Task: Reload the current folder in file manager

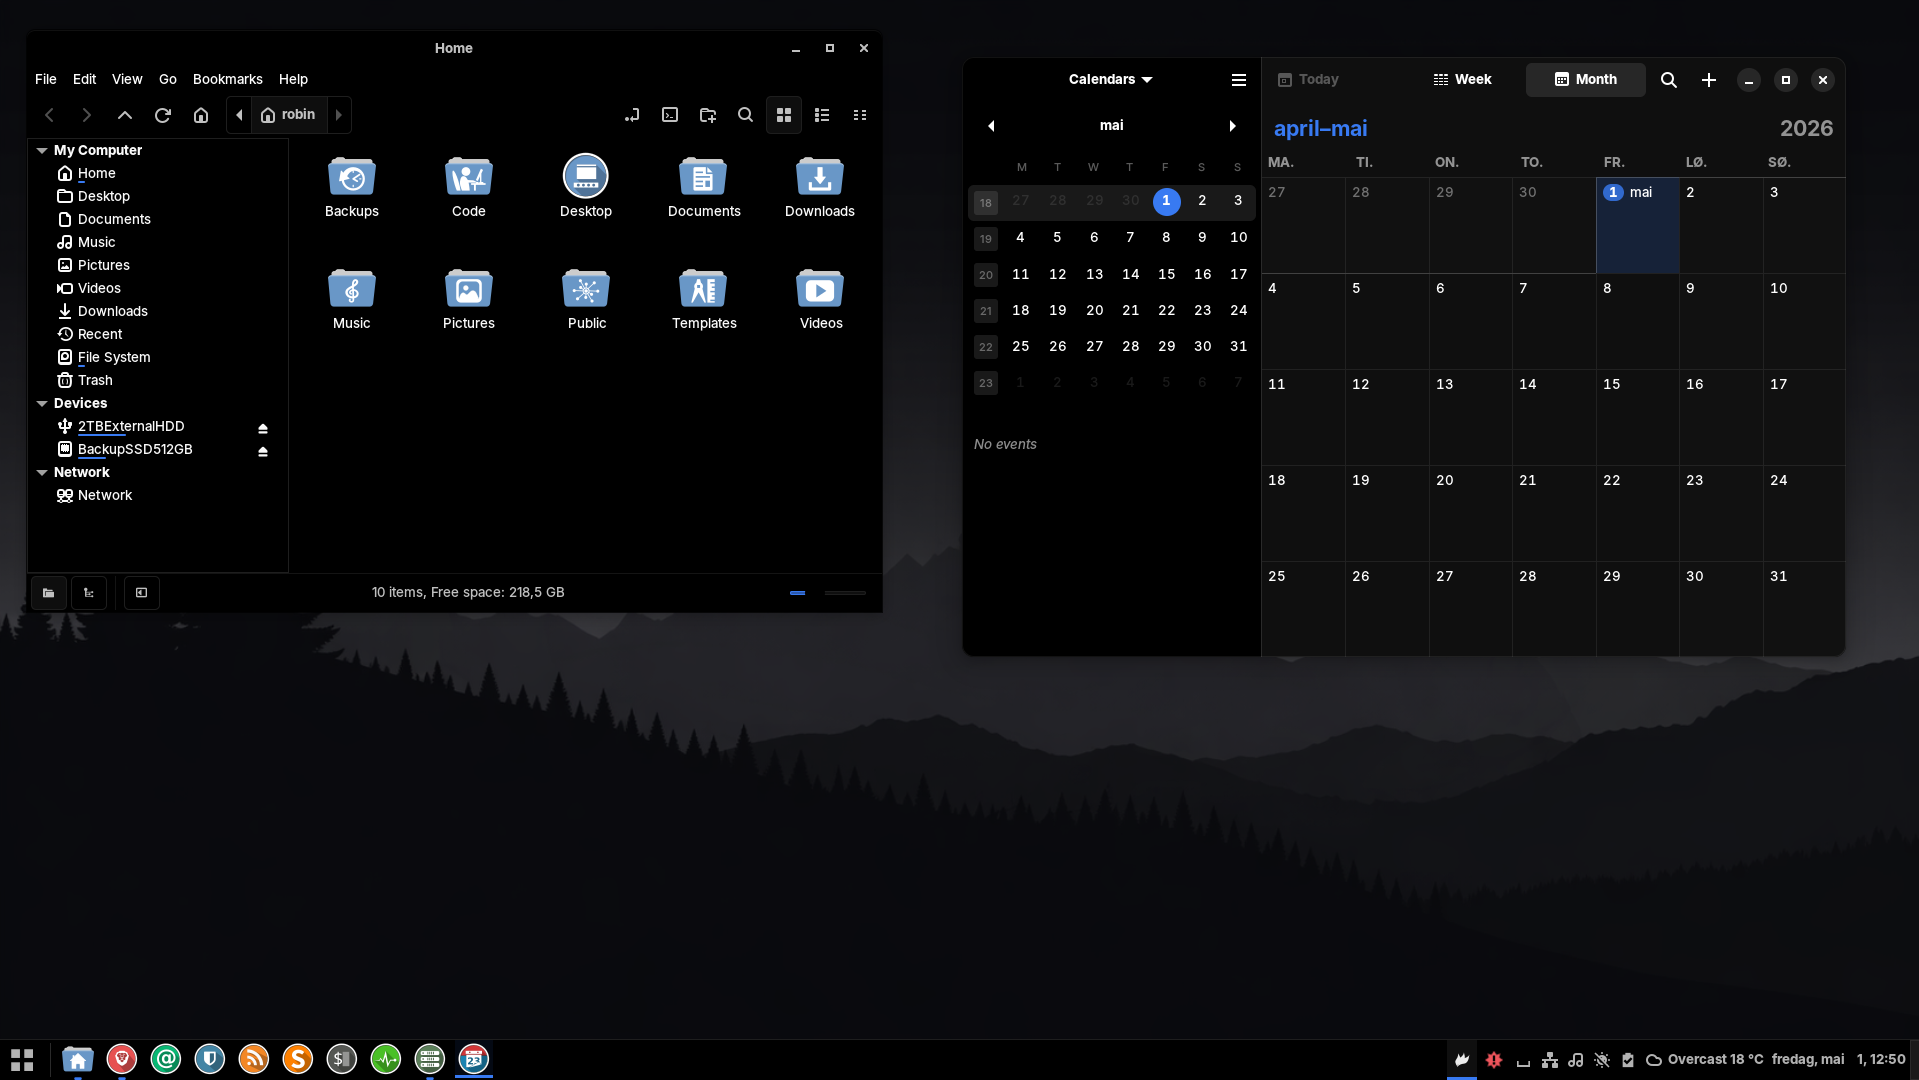Action: tap(163, 115)
